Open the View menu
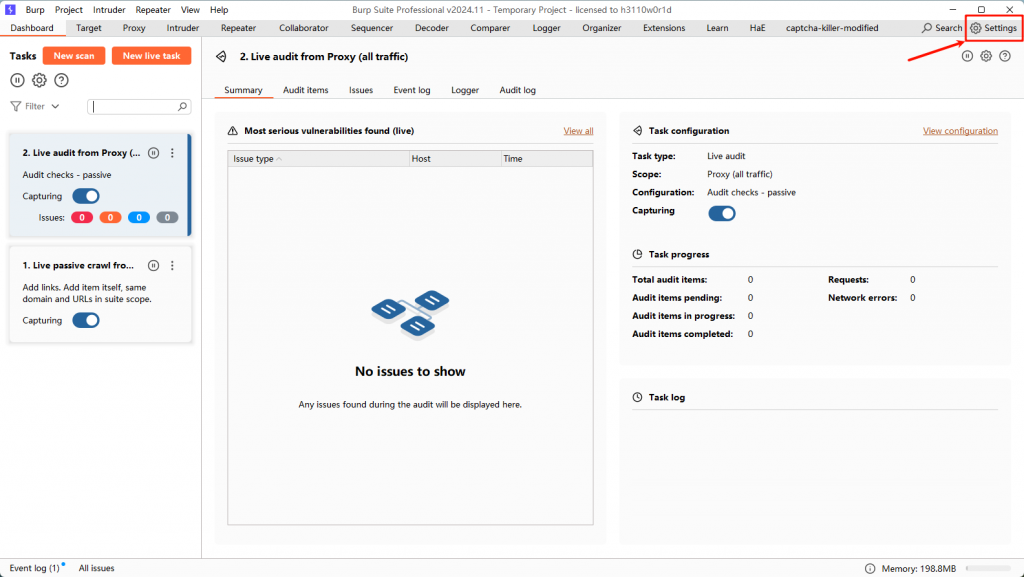 point(190,10)
